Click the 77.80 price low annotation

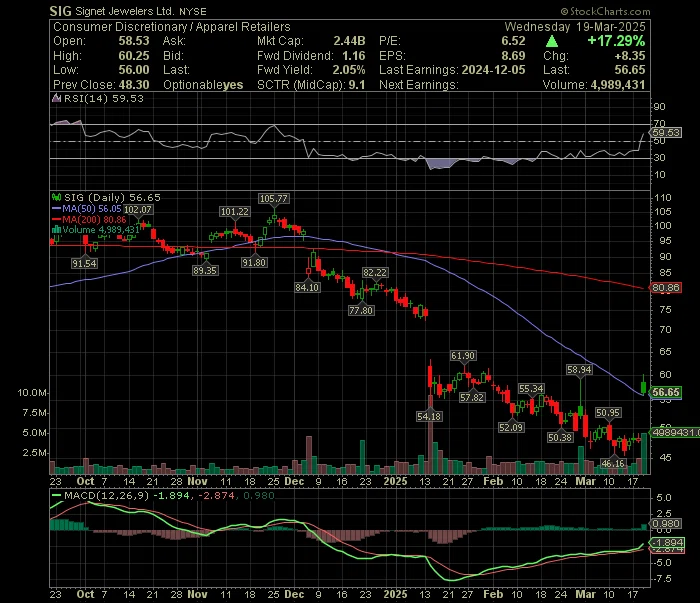pos(361,310)
